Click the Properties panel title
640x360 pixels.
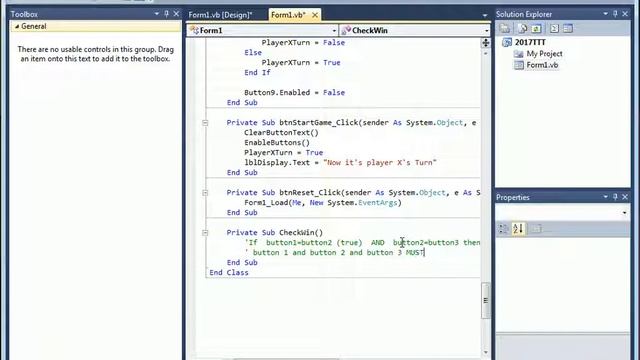pyautogui.click(x=513, y=198)
